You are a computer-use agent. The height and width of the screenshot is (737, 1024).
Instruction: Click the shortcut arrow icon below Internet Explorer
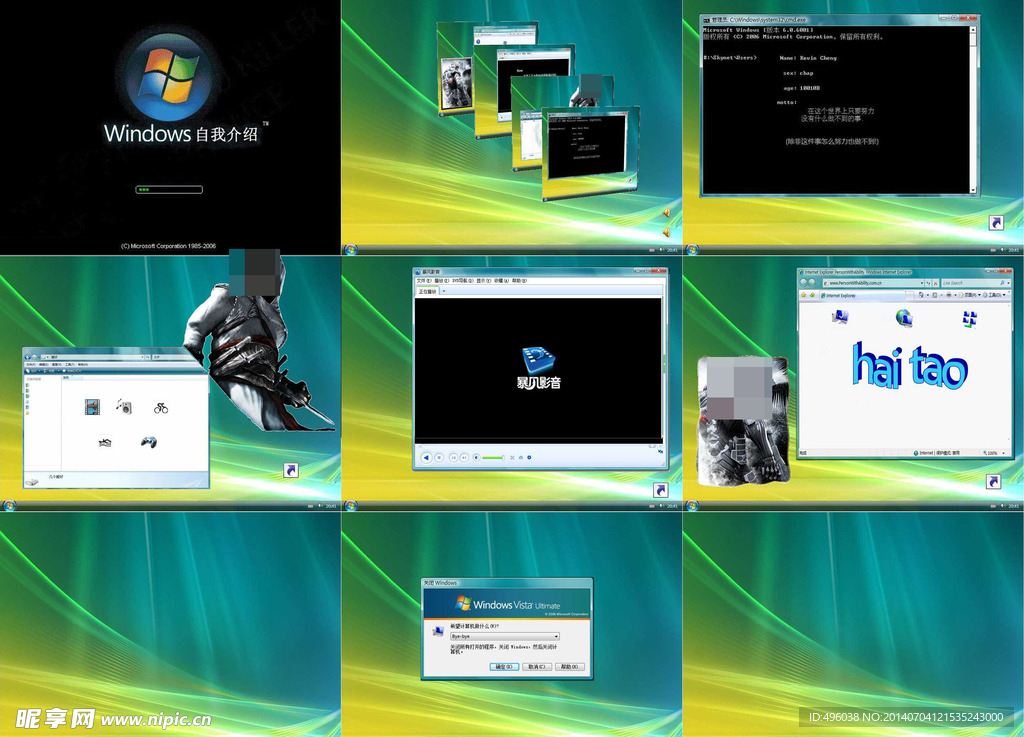click(x=993, y=481)
